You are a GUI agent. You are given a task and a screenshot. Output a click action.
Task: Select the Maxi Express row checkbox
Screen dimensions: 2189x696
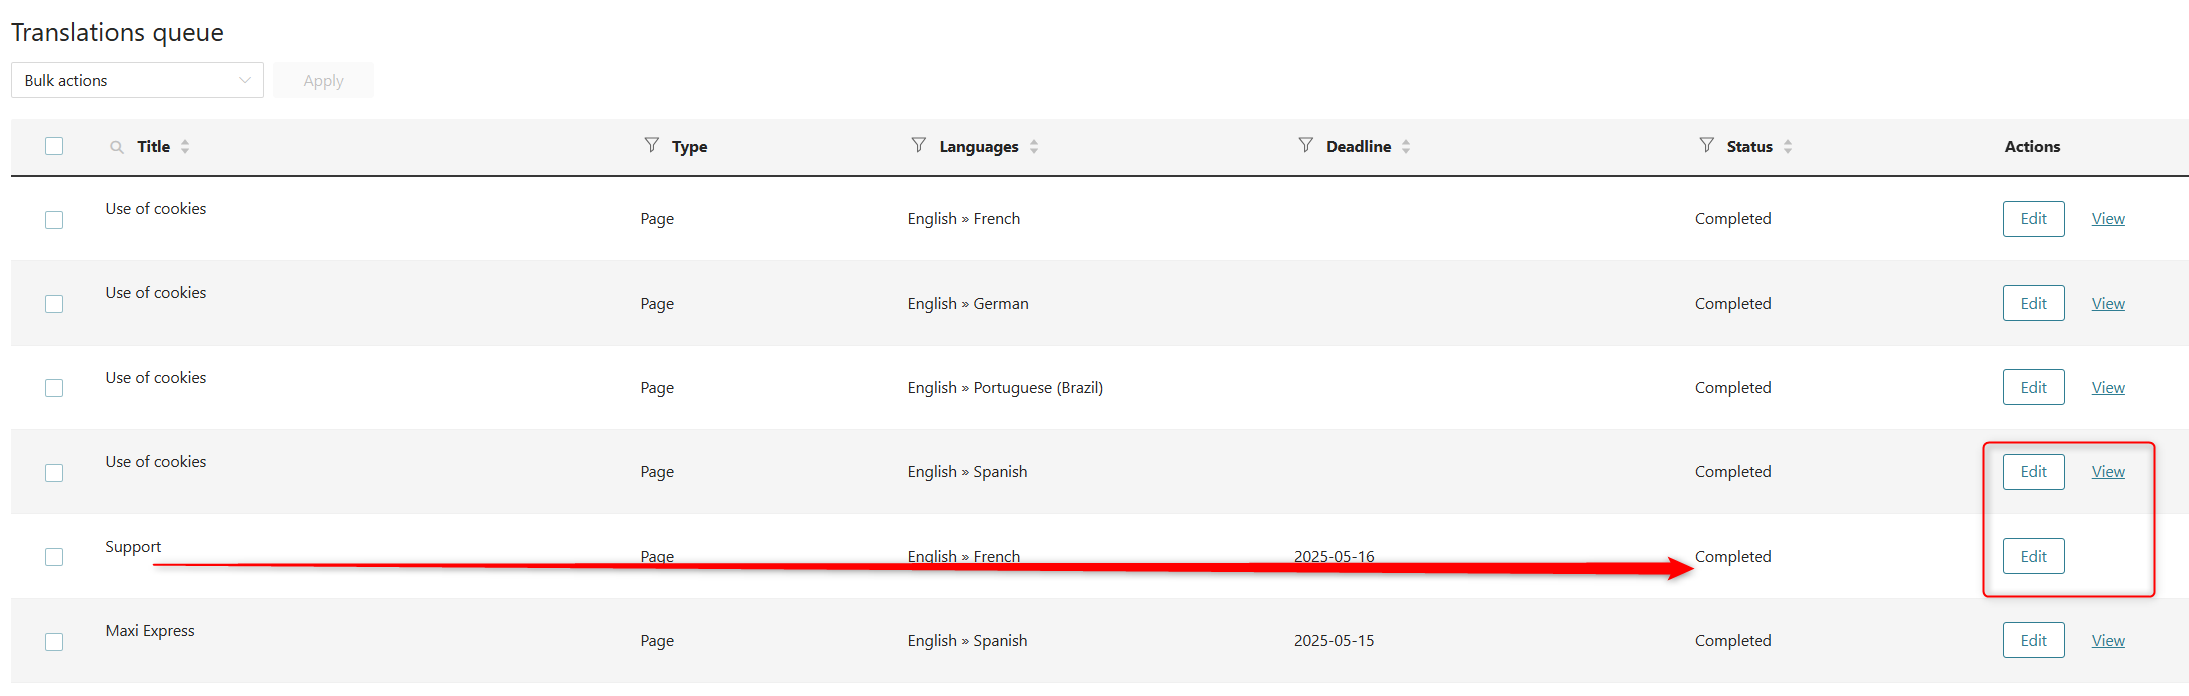pyautogui.click(x=54, y=641)
